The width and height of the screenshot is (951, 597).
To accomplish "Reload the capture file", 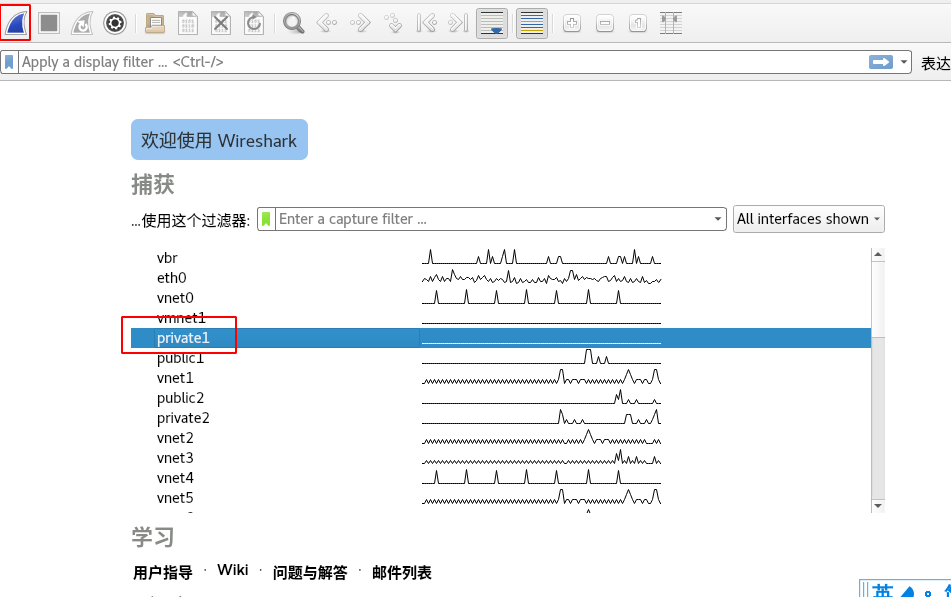I will [254, 23].
